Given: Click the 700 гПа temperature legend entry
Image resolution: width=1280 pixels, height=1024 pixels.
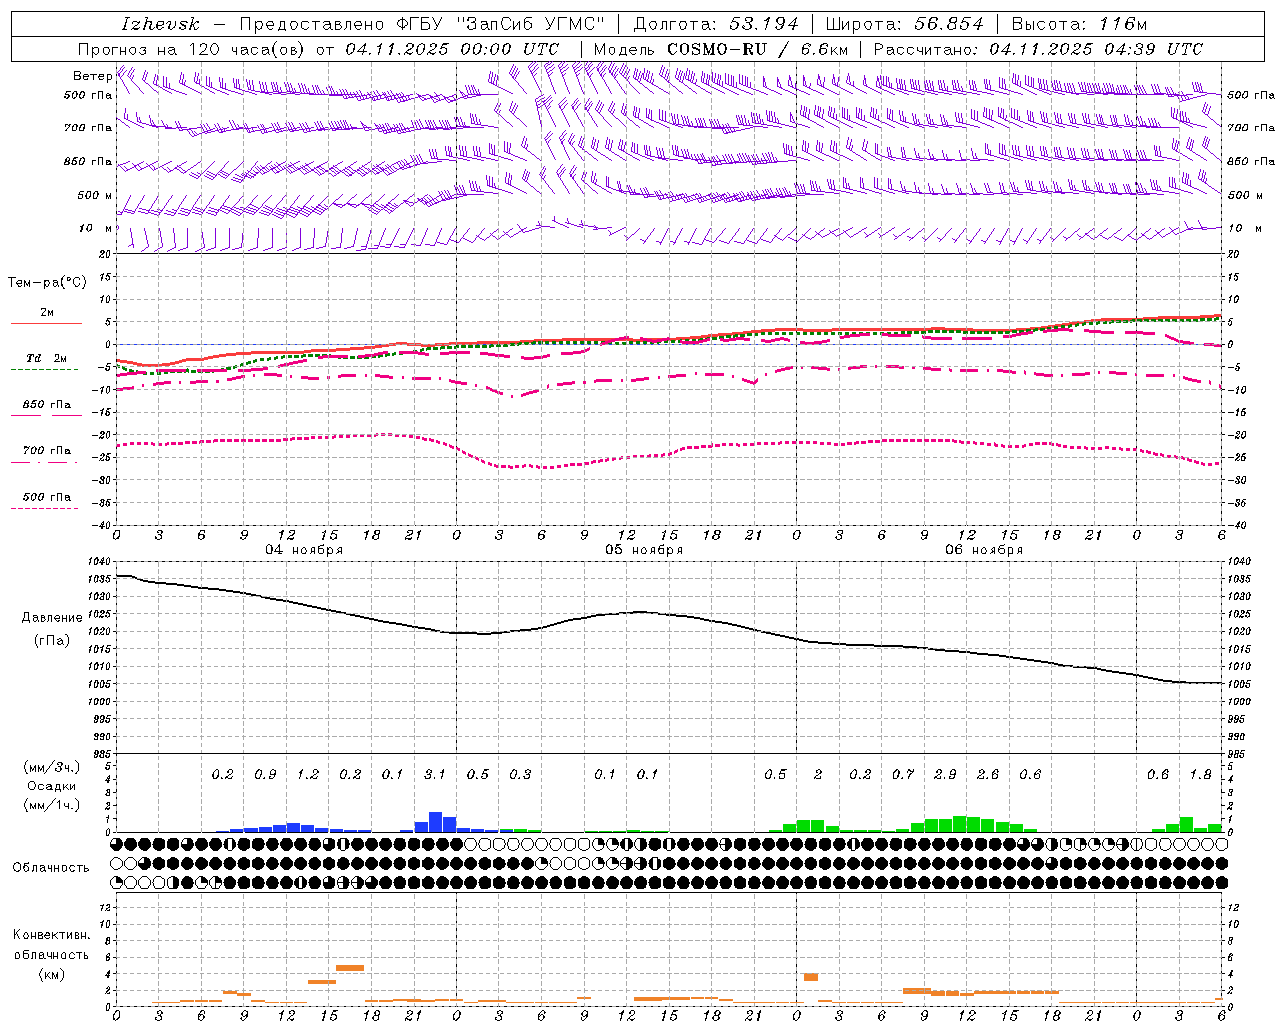Looking at the screenshot, I should (47, 451).
